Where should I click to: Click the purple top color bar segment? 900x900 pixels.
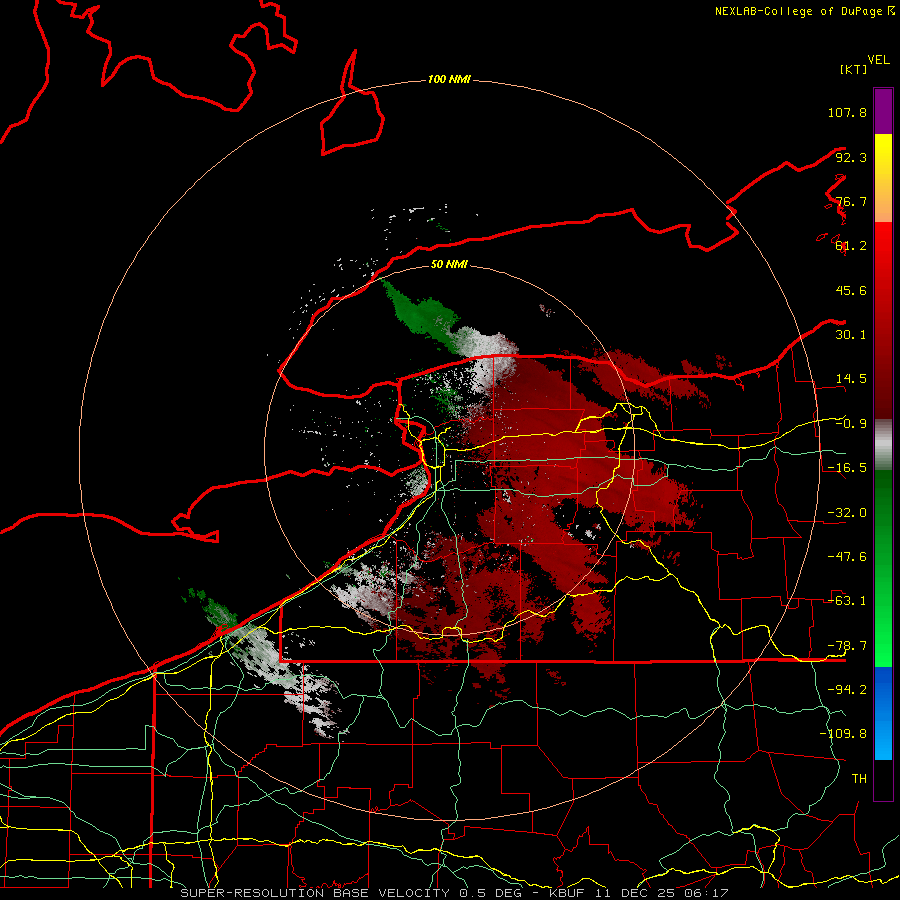[883, 111]
